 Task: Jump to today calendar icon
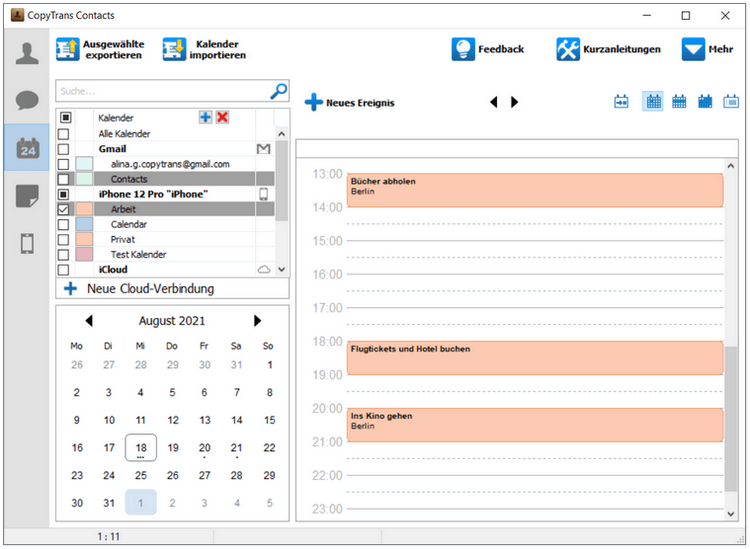pyautogui.click(x=621, y=101)
